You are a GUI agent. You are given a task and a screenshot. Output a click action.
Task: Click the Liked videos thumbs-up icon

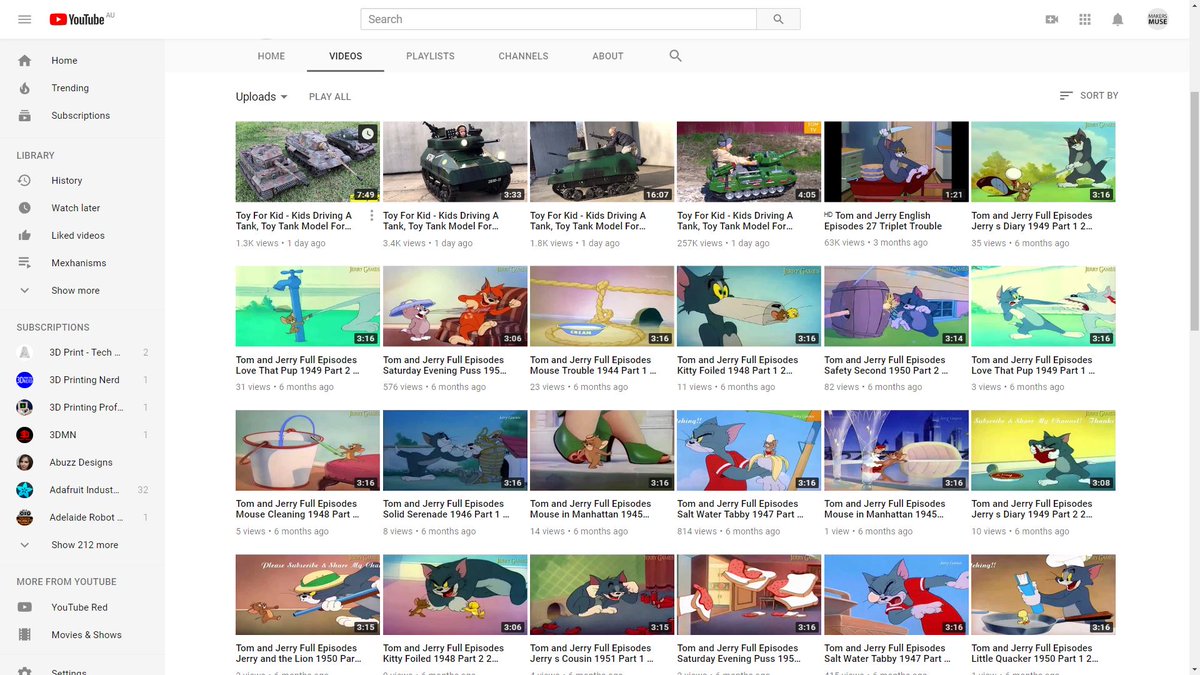click(25, 235)
